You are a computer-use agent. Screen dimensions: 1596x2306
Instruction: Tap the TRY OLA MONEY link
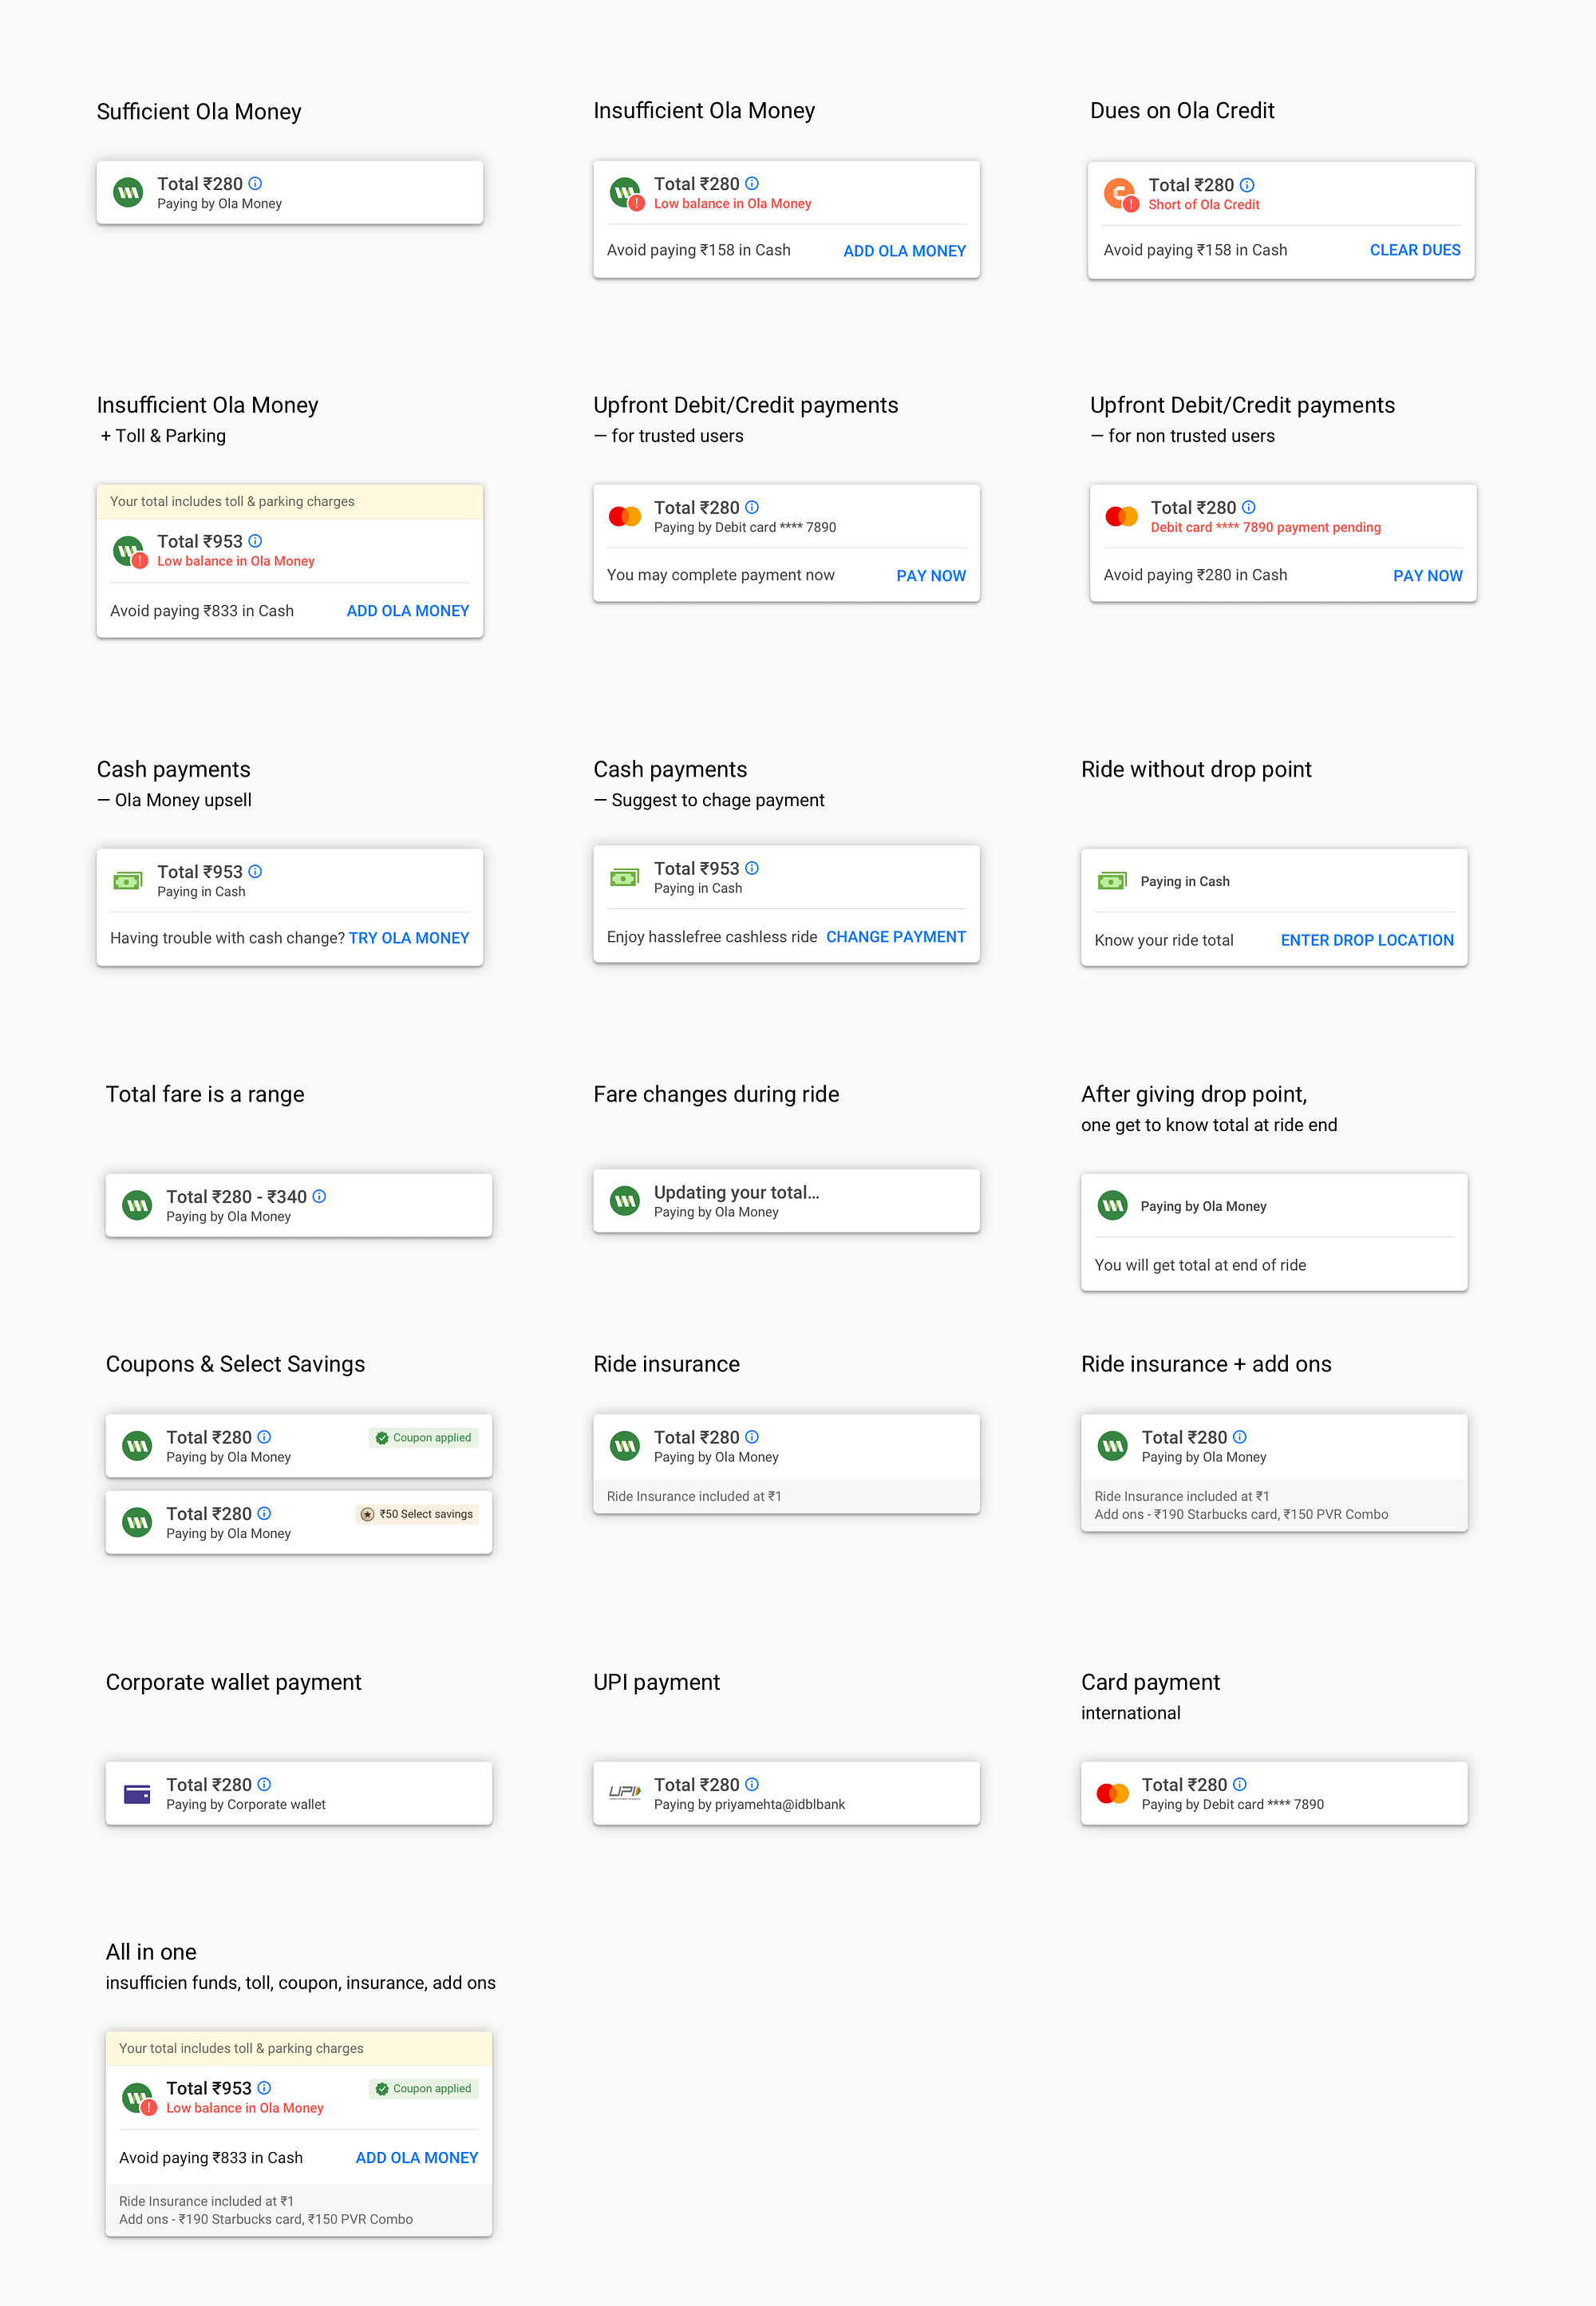point(409,938)
